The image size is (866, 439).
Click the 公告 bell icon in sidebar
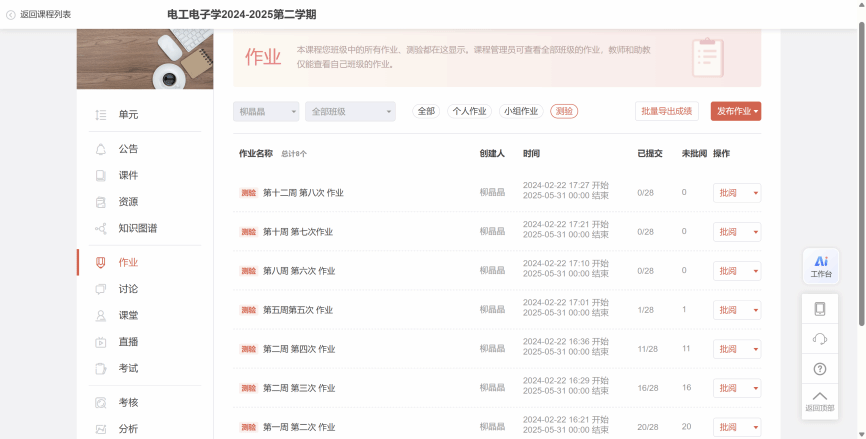coord(100,149)
